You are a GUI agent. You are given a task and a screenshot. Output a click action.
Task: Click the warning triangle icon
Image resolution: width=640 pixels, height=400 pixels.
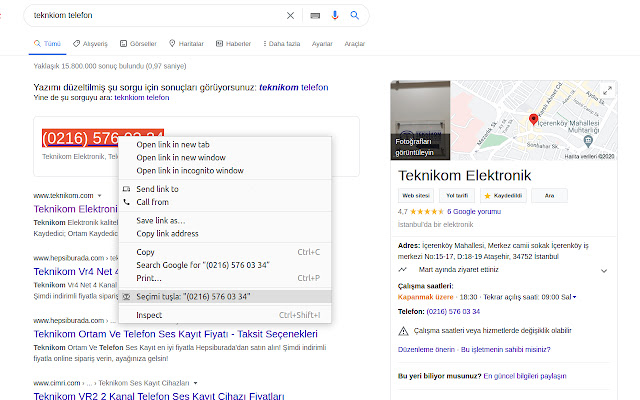(x=403, y=331)
